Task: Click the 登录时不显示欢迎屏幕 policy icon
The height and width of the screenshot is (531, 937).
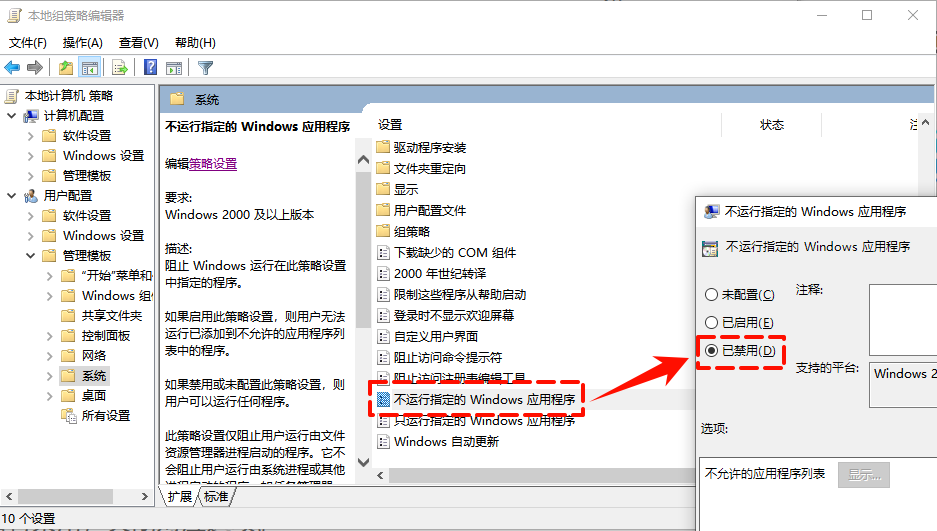Action: (384, 315)
